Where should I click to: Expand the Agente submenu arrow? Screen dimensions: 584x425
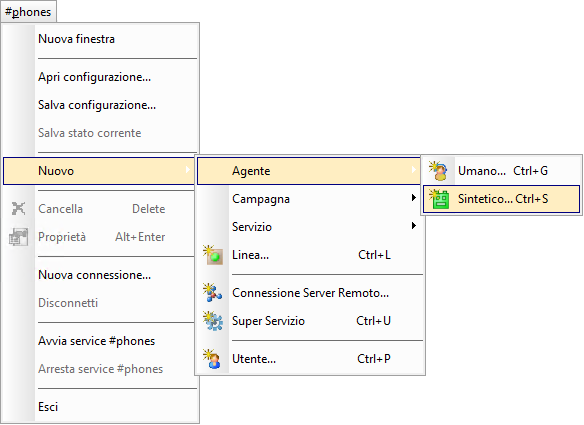coord(413,170)
